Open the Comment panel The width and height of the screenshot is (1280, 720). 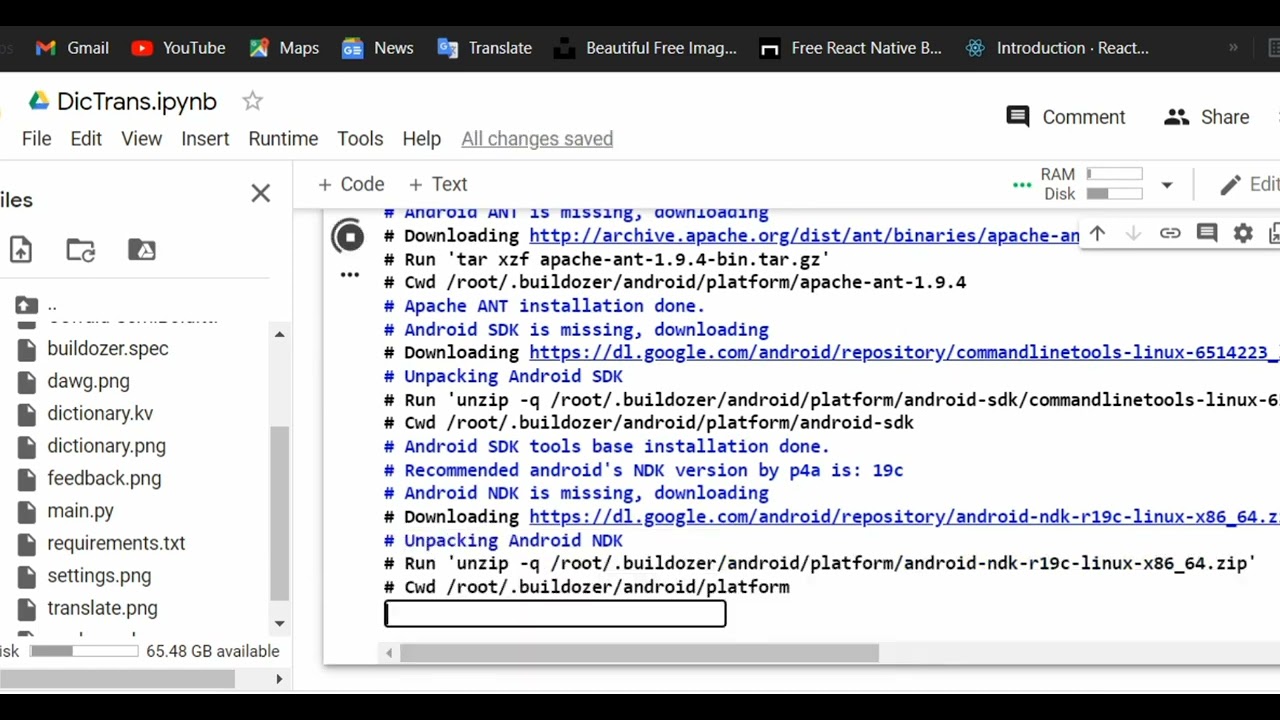point(1066,117)
